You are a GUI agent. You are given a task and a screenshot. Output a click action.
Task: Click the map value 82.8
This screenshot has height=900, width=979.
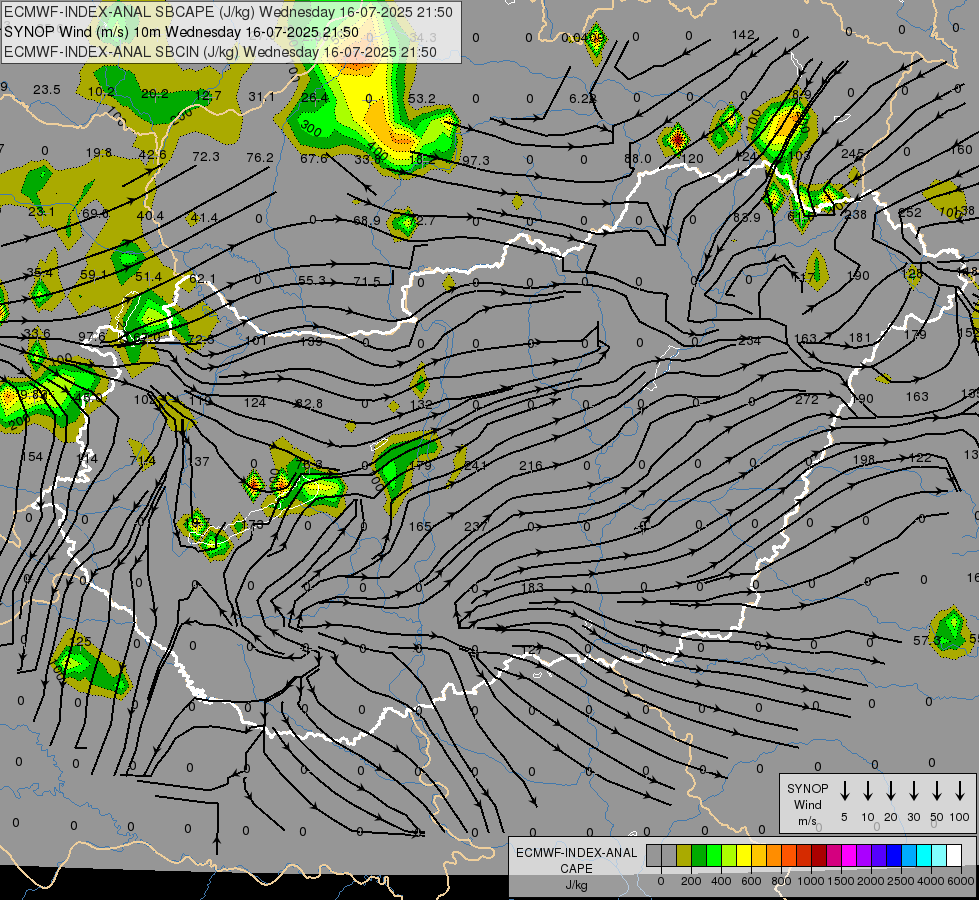[309, 404]
